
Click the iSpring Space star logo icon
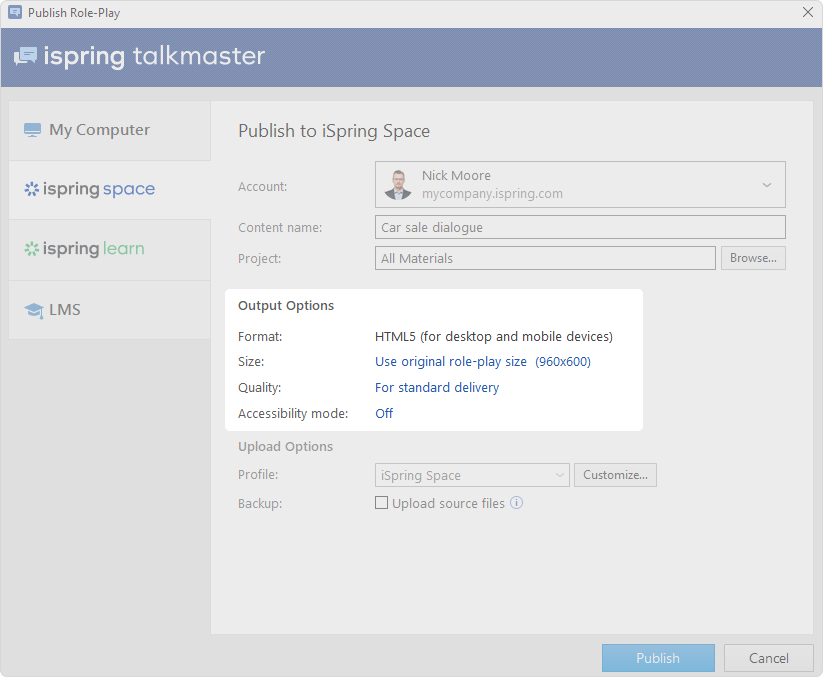point(31,189)
